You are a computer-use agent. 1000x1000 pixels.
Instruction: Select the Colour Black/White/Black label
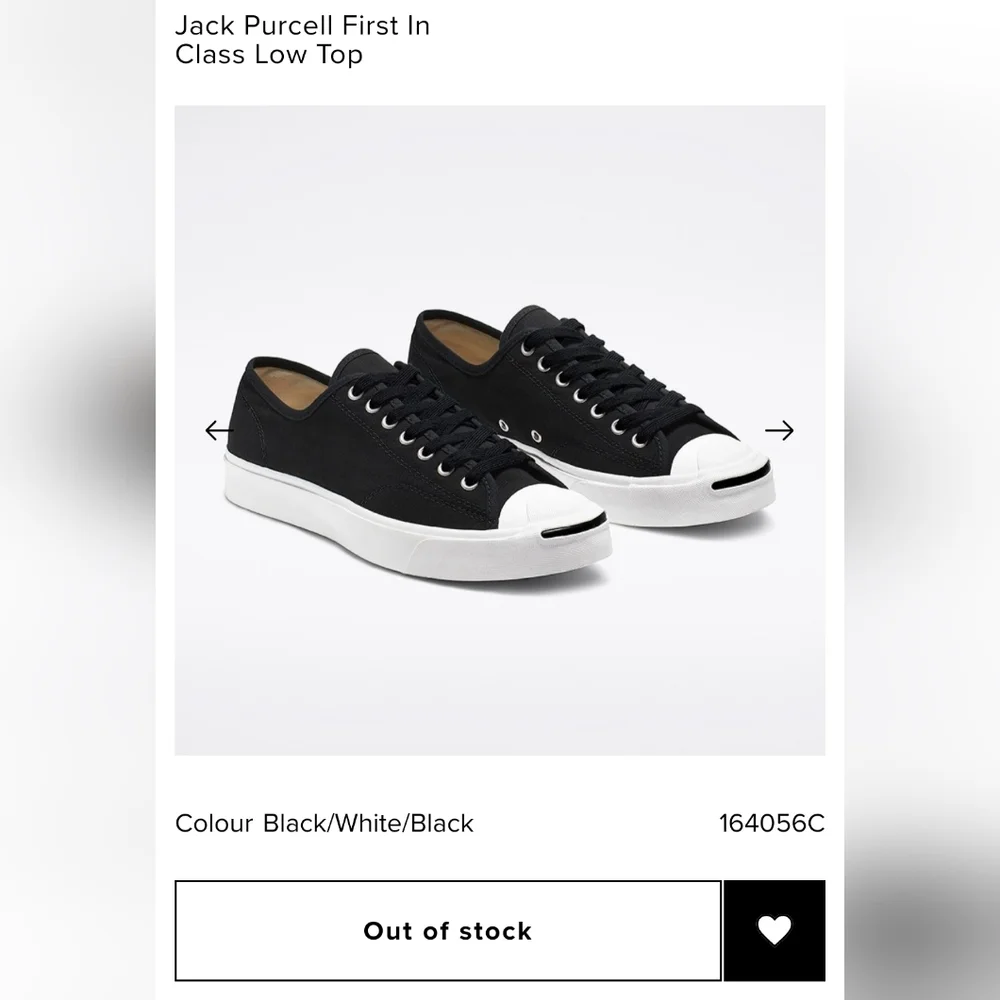tap(322, 824)
